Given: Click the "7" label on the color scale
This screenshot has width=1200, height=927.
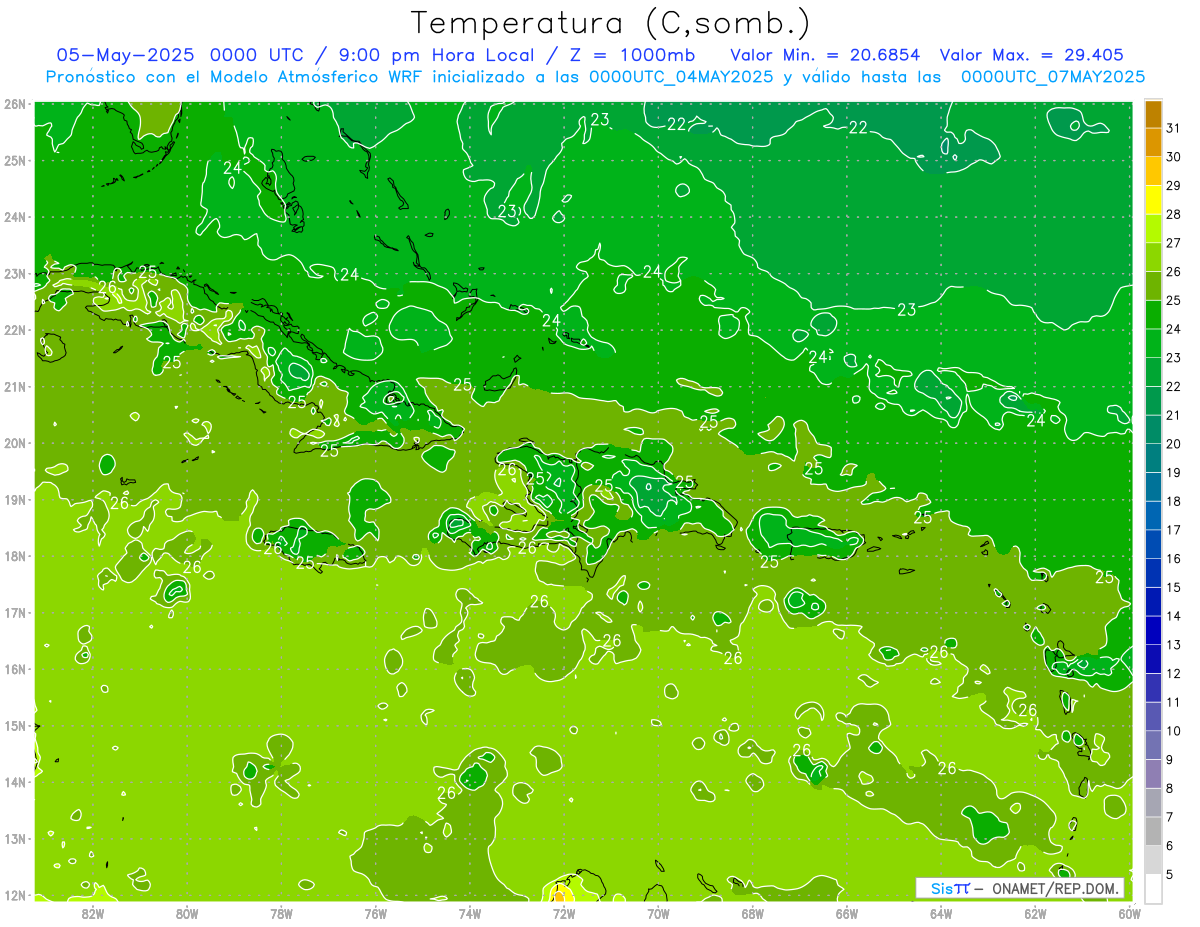Looking at the screenshot, I should tap(1170, 816).
